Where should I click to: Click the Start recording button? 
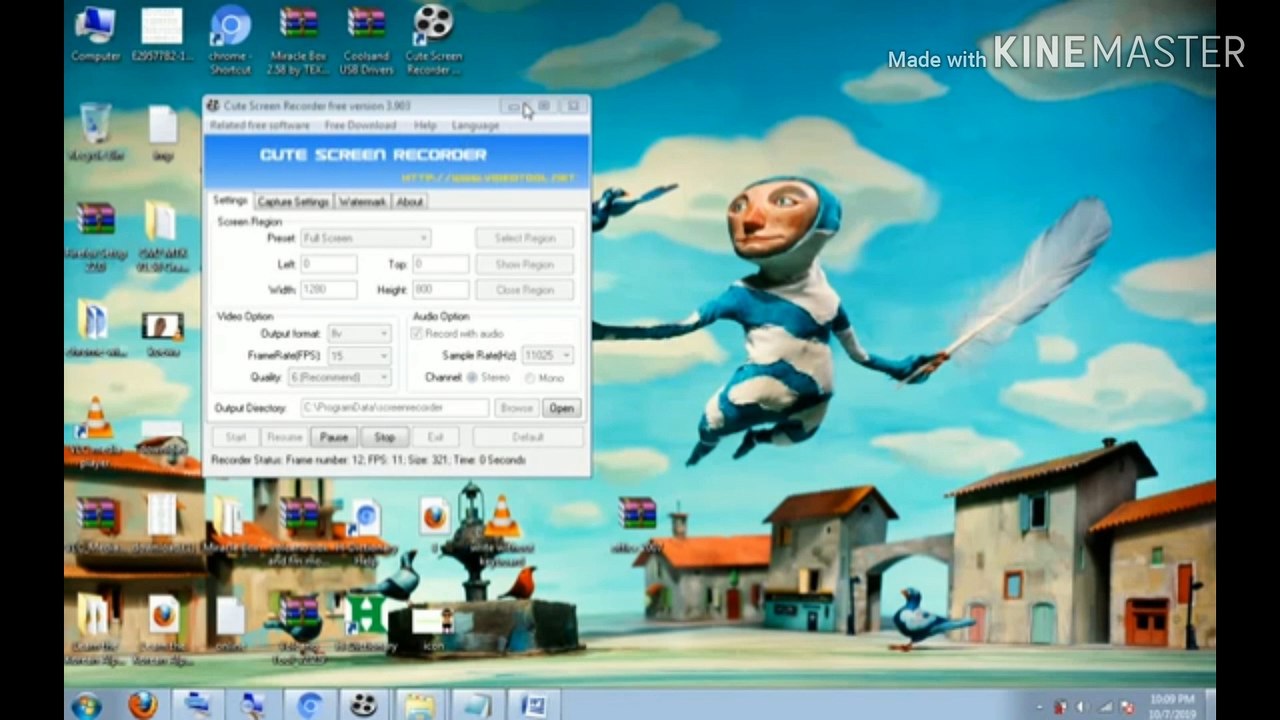(236, 437)
